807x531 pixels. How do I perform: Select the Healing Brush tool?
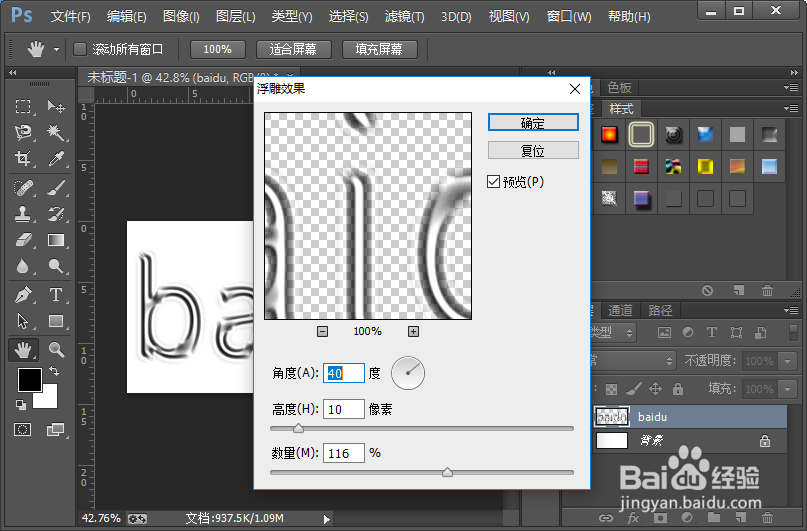[23, 188]
